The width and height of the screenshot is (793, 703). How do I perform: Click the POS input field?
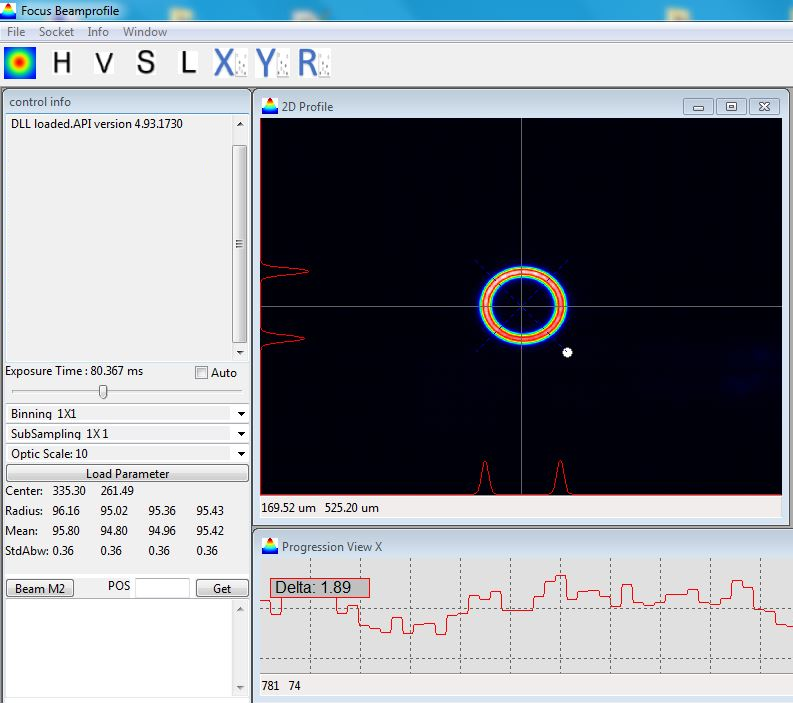(x=162, y=588)
